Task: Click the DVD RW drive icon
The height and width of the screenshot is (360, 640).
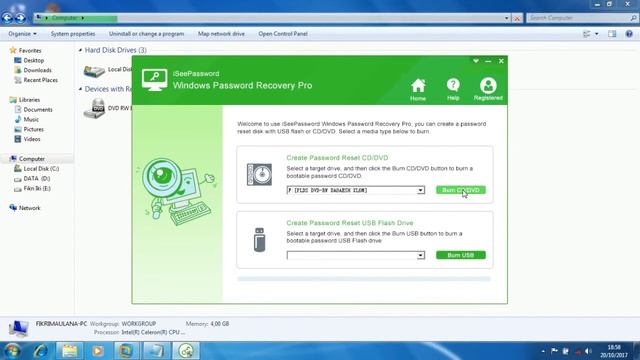Action: 94,109
